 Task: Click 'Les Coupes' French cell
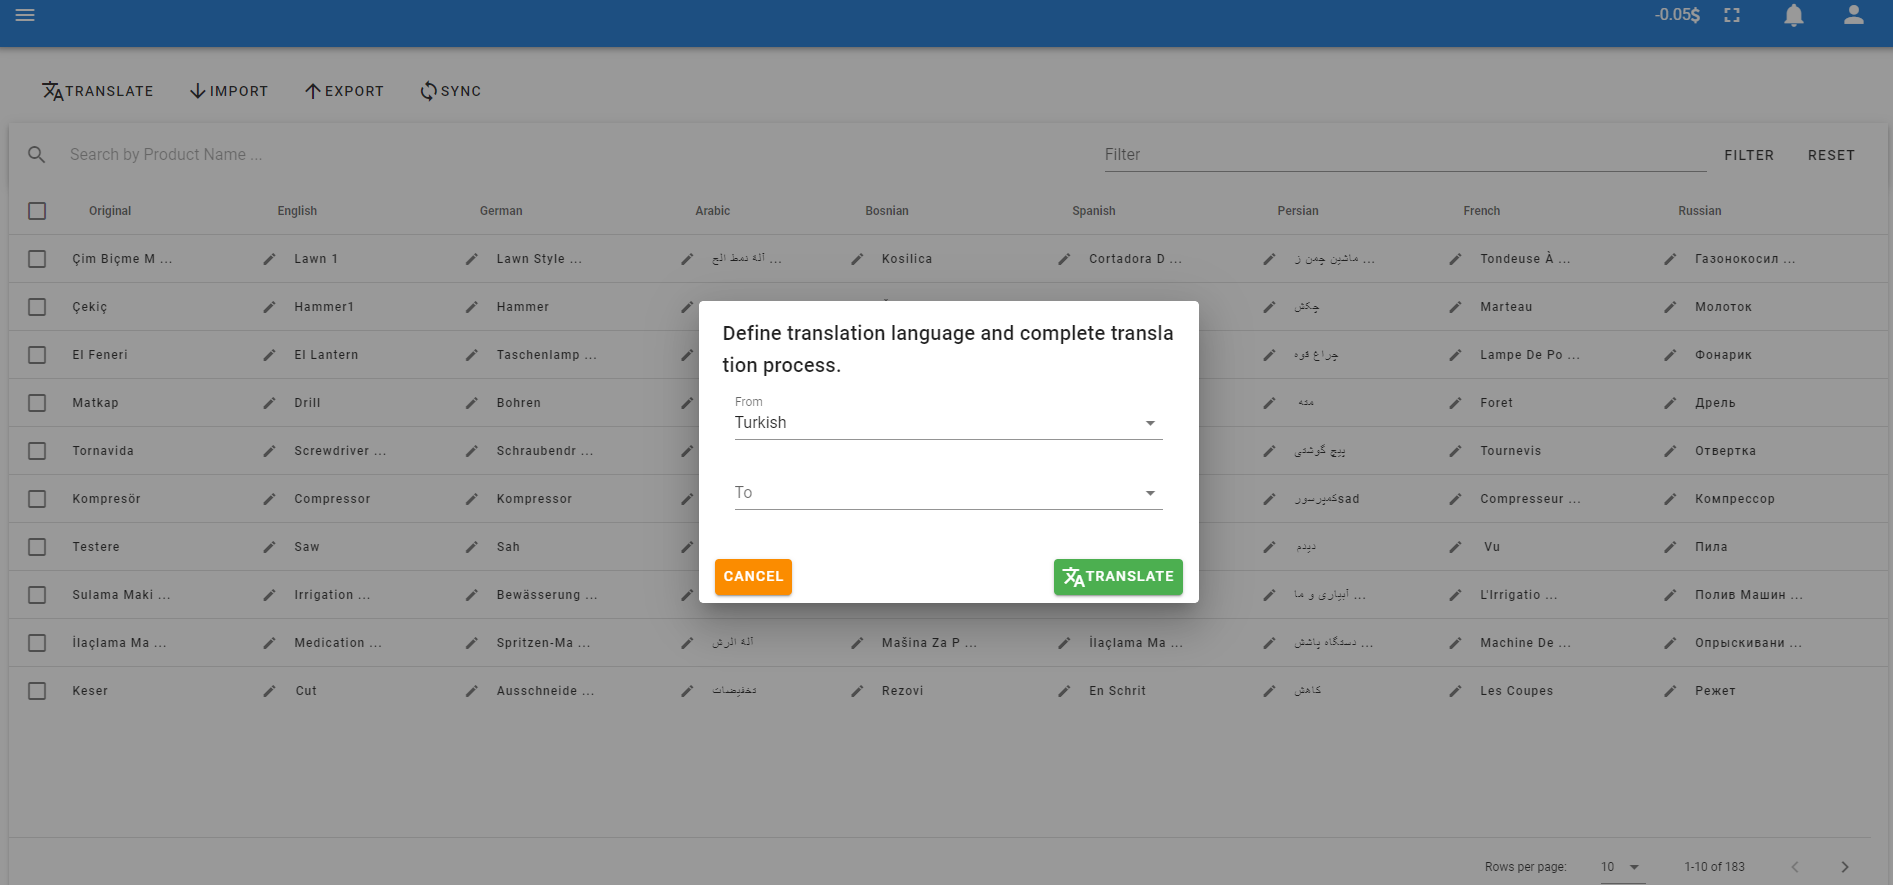point(1517,691)
